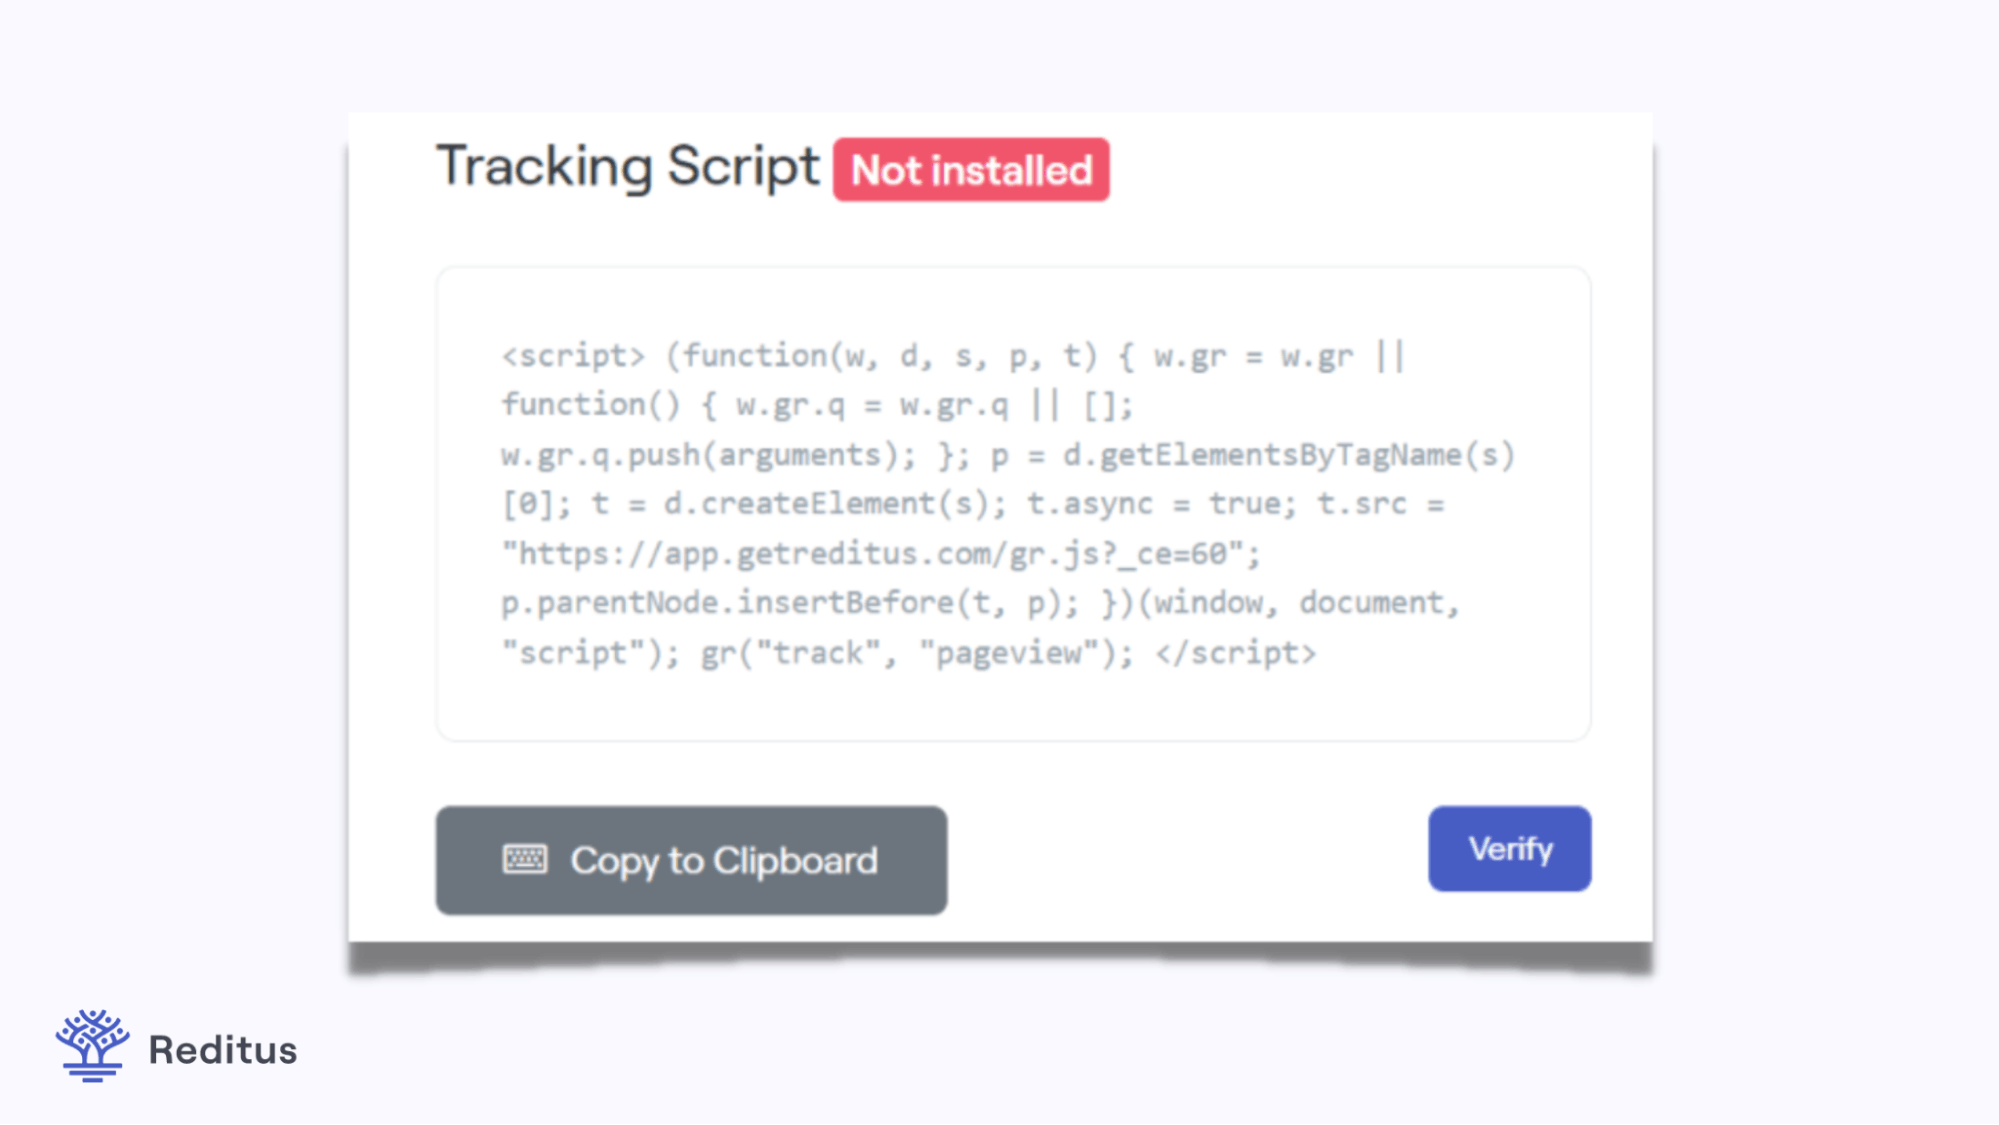
Task: Click Copy to Clipboard button
Action: 691,859
